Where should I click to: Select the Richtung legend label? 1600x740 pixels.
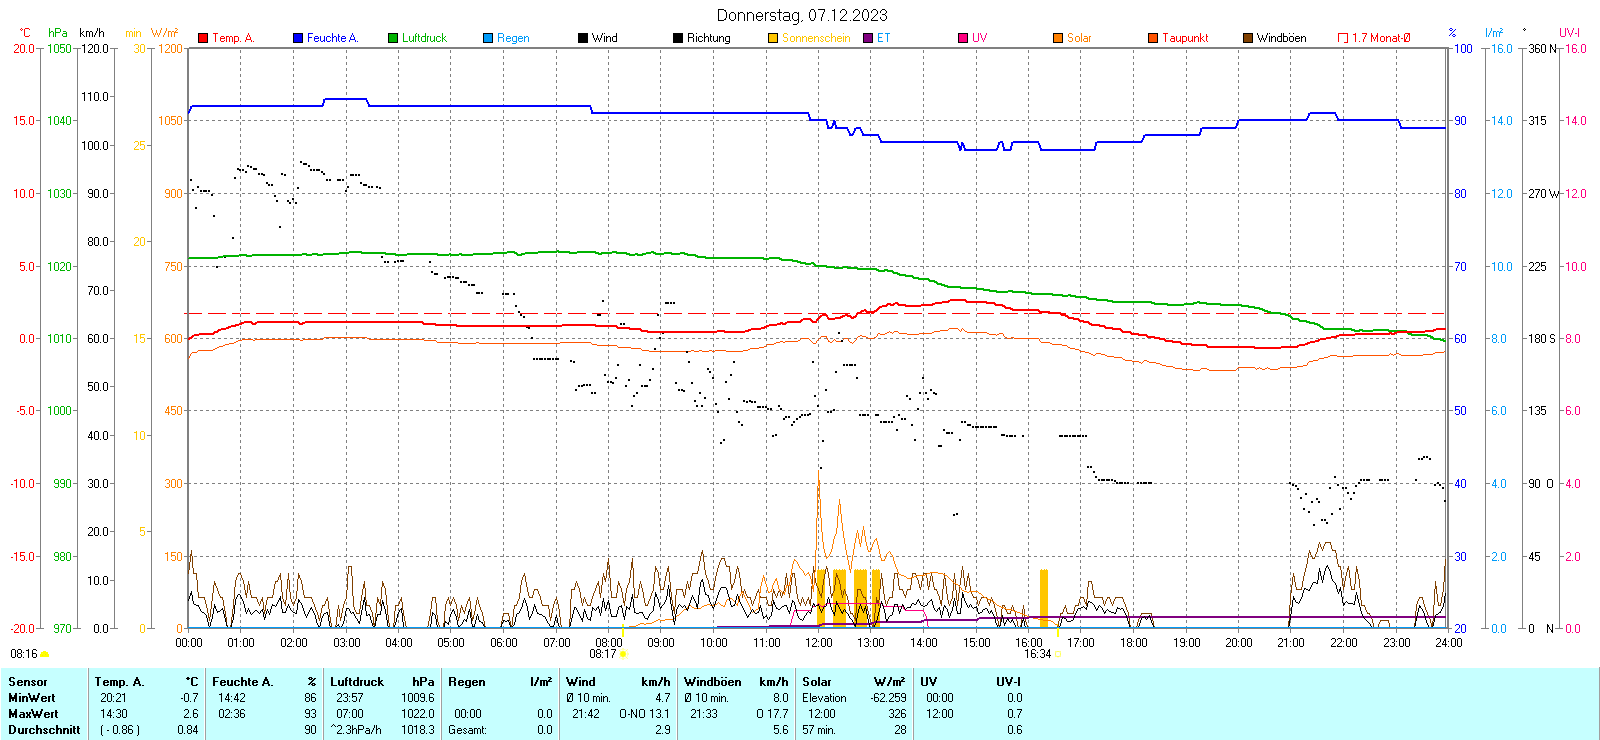(x=708, y=38)
